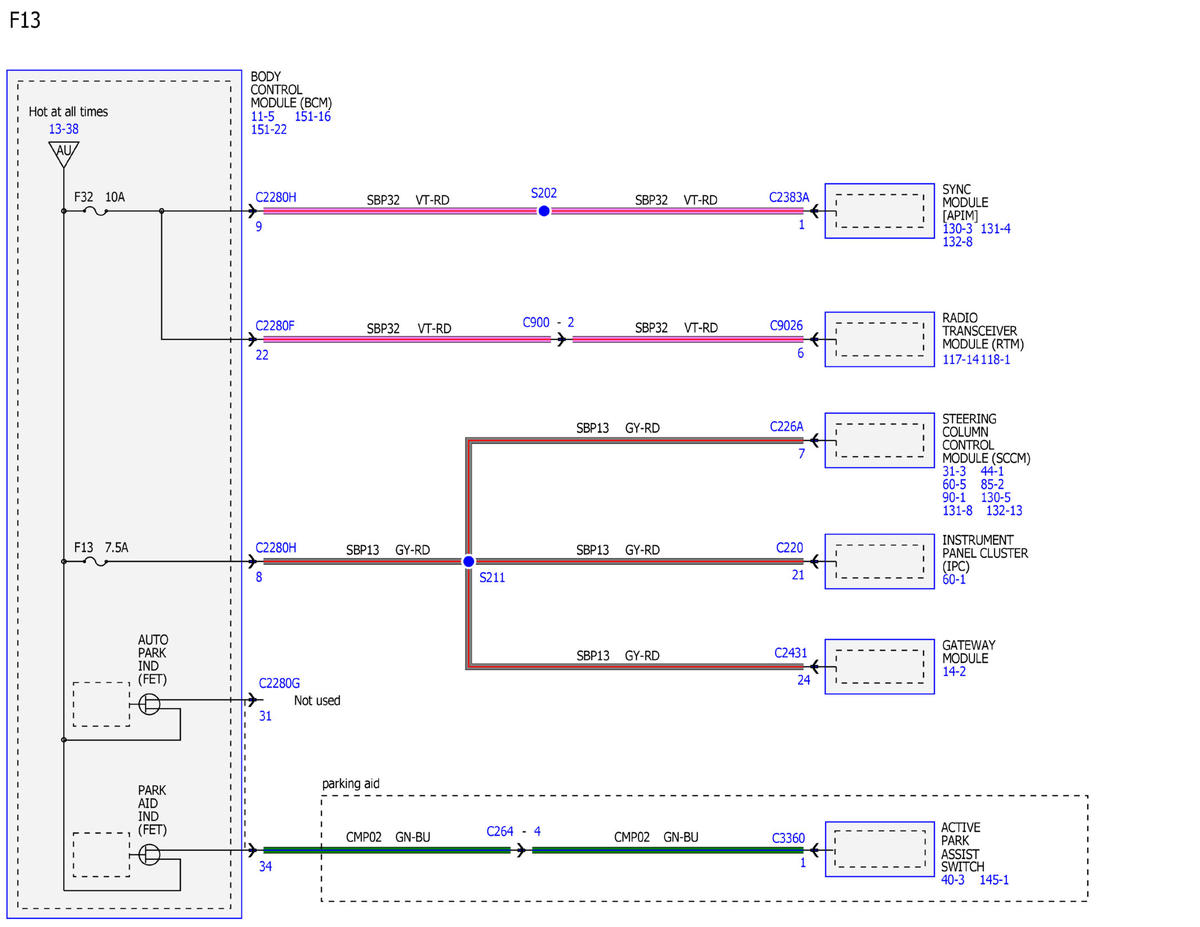Click the Gateway Module component box
The image size is (1200, 927).
pyautogui.click(x=879, y=666)
